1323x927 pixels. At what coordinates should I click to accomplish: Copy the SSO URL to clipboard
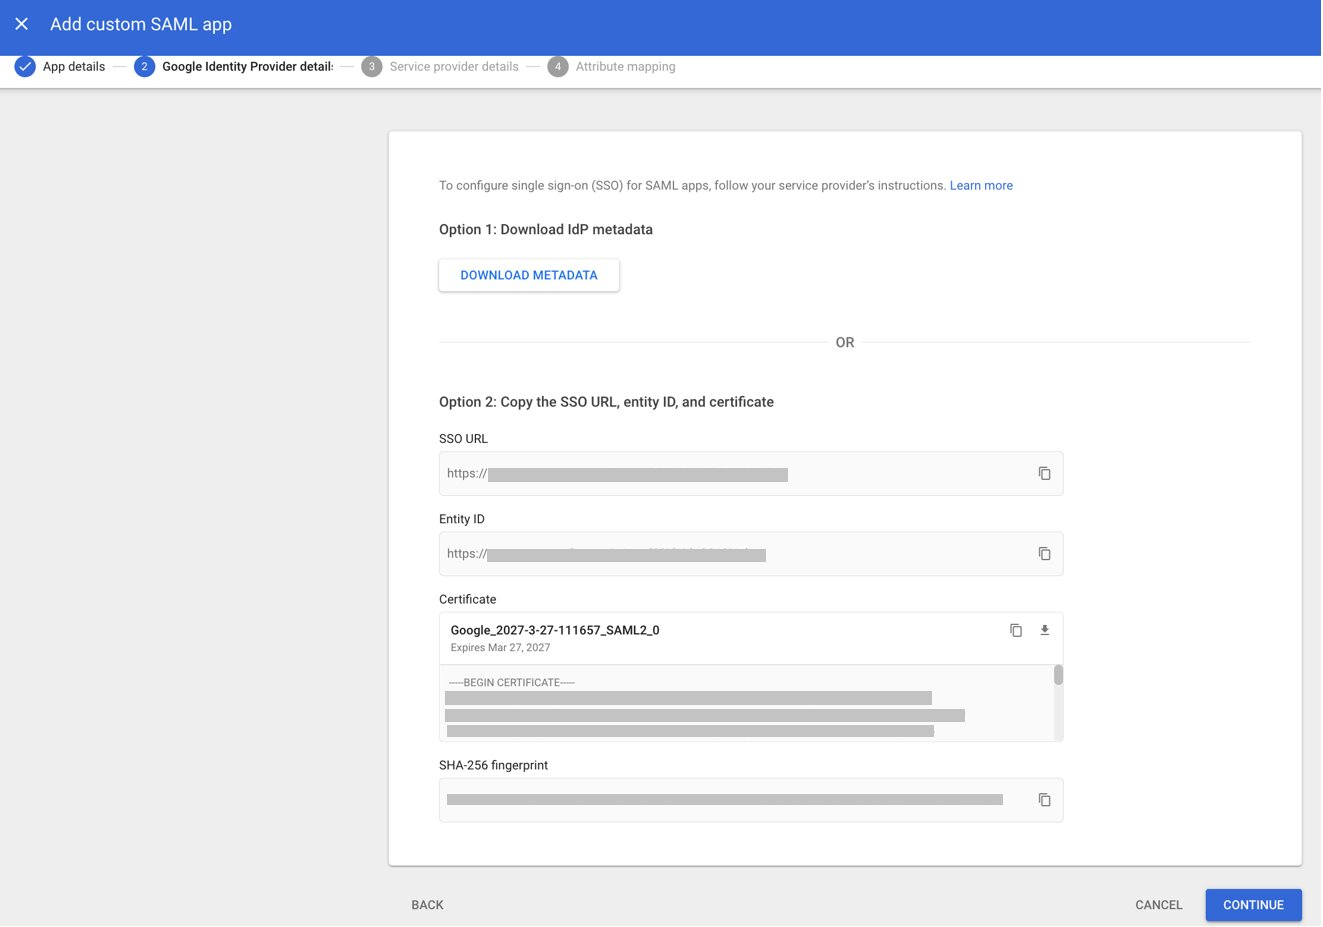click(x=1044, y=474)
